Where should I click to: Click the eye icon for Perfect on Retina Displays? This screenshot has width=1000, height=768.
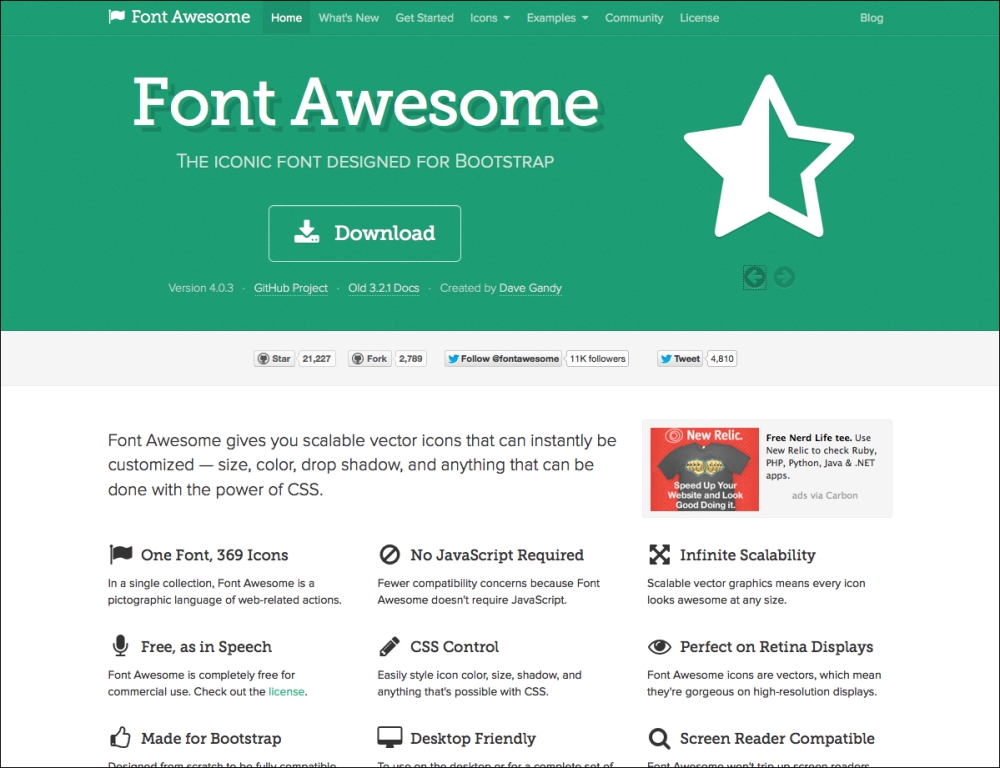point(660,645)
